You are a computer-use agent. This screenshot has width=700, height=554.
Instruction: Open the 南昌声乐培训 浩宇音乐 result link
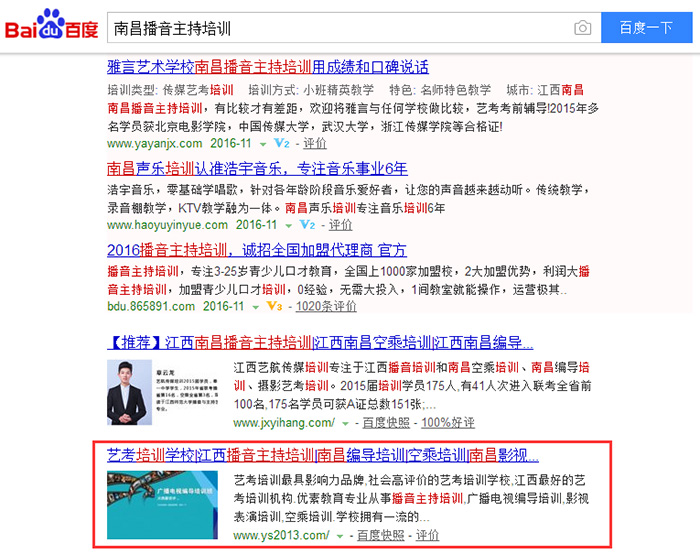click(257, 169)
